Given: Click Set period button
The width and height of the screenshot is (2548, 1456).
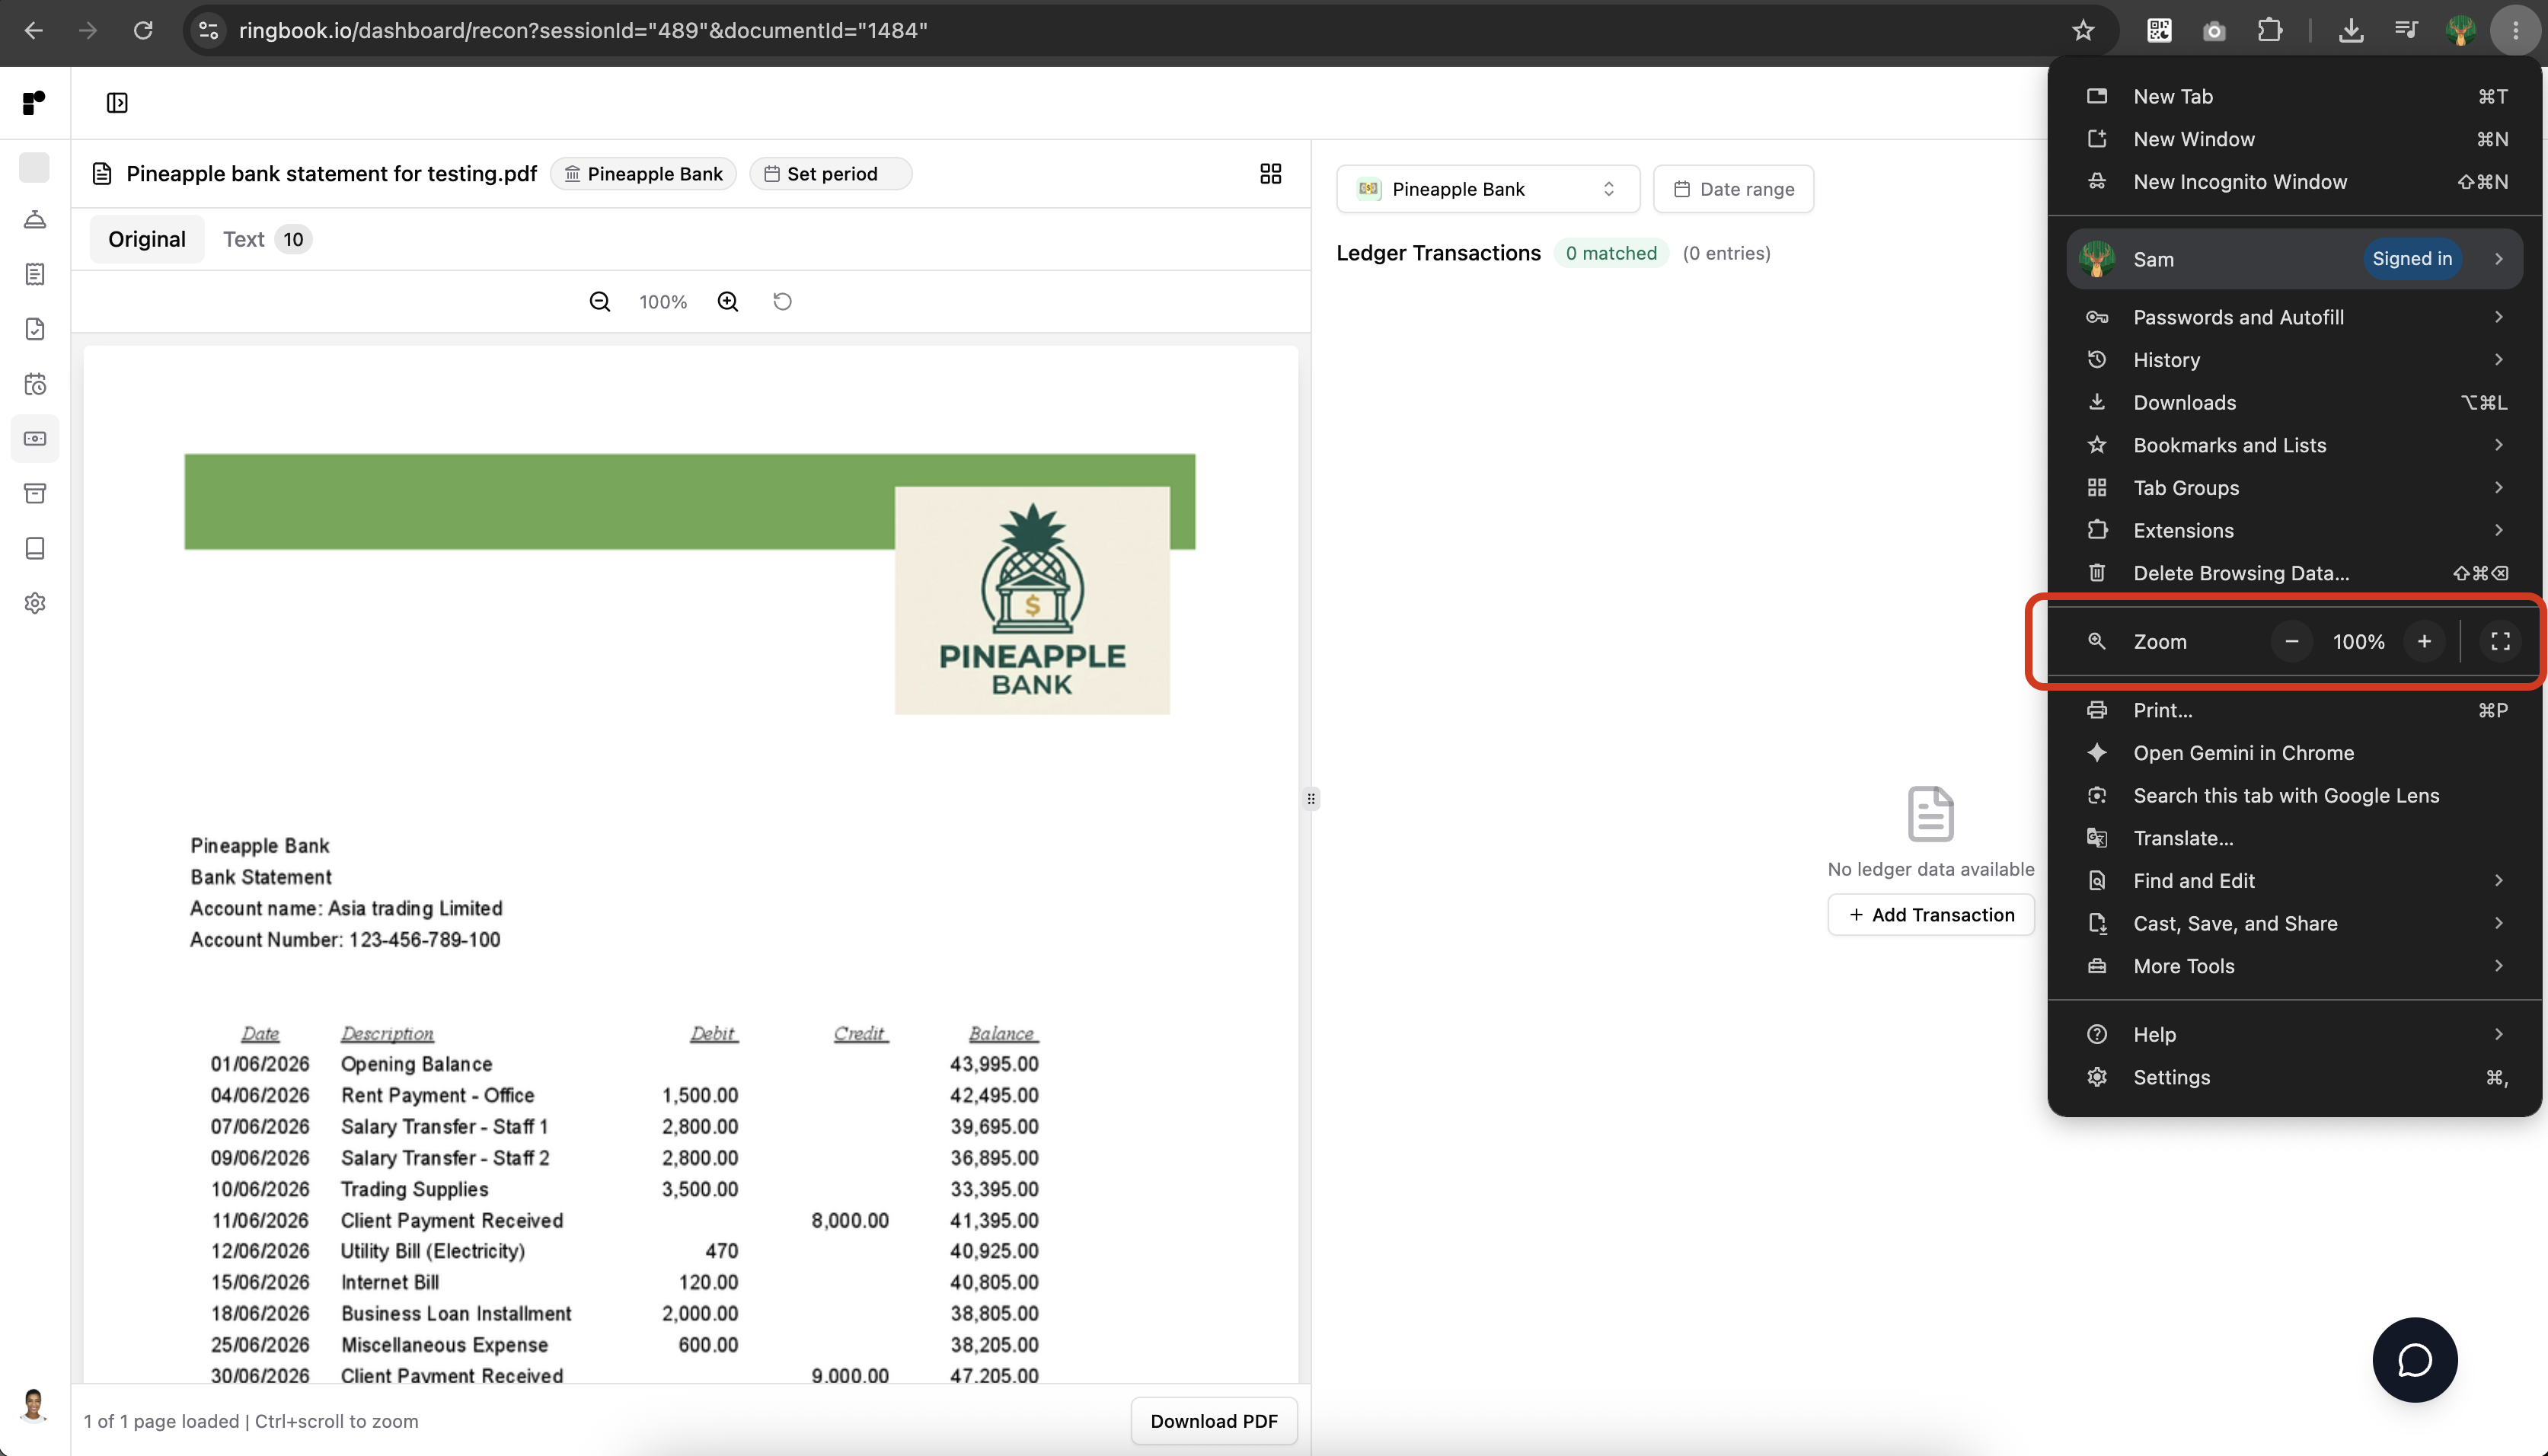Looking at the screenshot, I should [830, 174].
